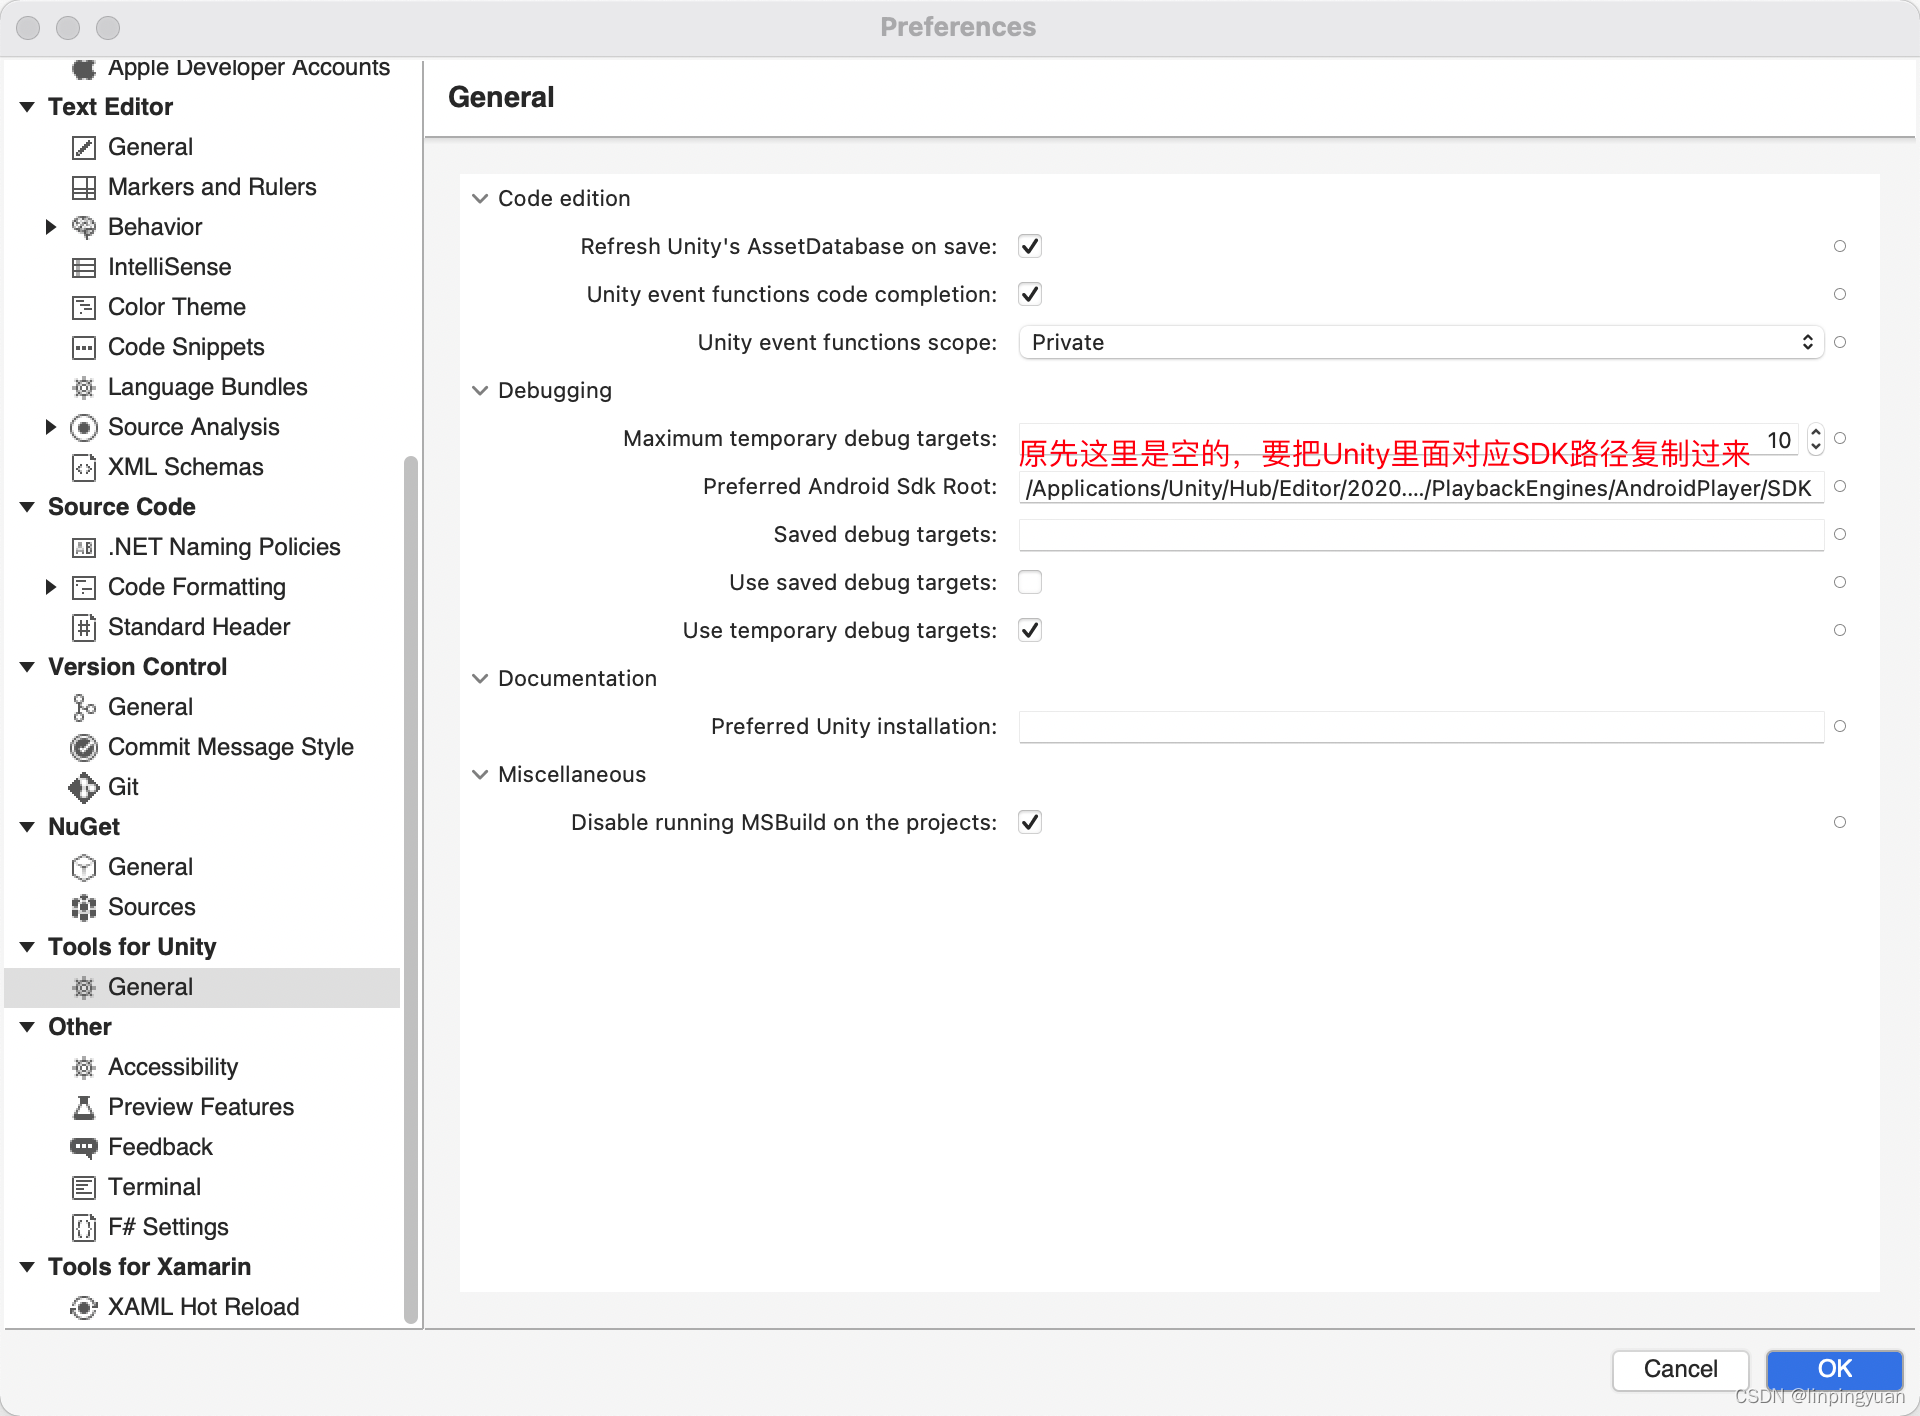Select IntelliSense in Text Editor section
Image resolution: width=1920 pixels, height=1416 pixels.
point(169,267)
